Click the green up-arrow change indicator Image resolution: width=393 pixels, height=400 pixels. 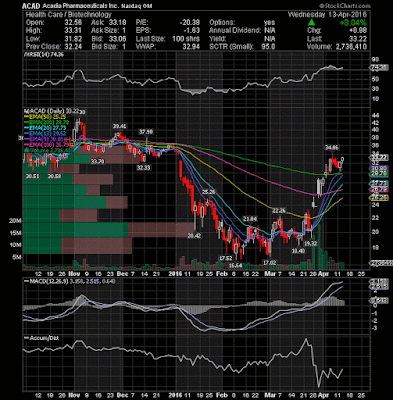pyautogui.click(x=311, y=22)
